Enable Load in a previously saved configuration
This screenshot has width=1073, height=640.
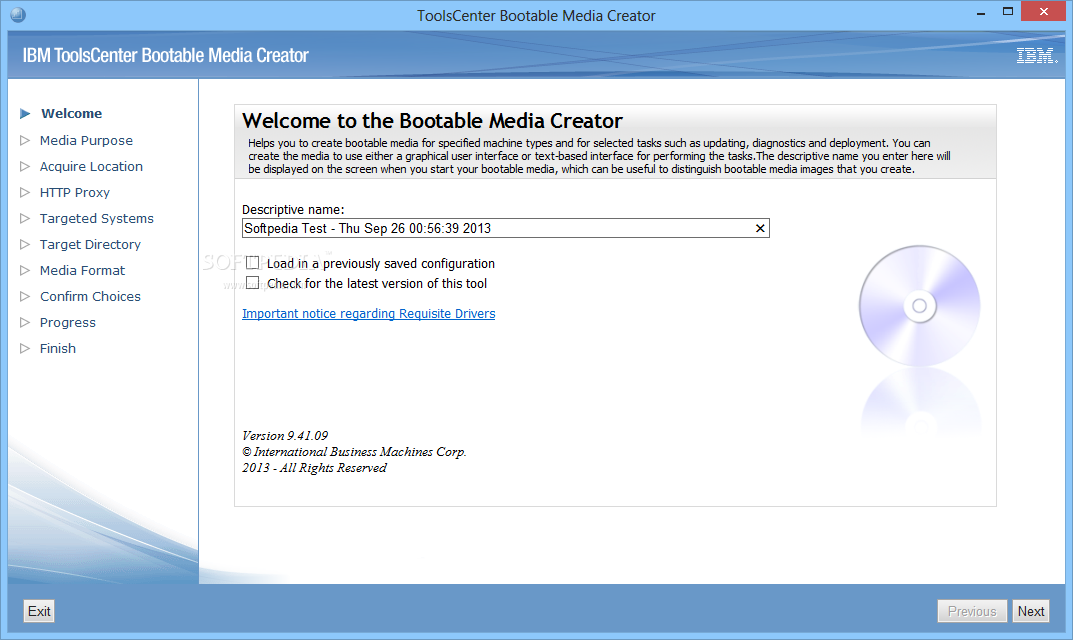[x=253, y=263]
